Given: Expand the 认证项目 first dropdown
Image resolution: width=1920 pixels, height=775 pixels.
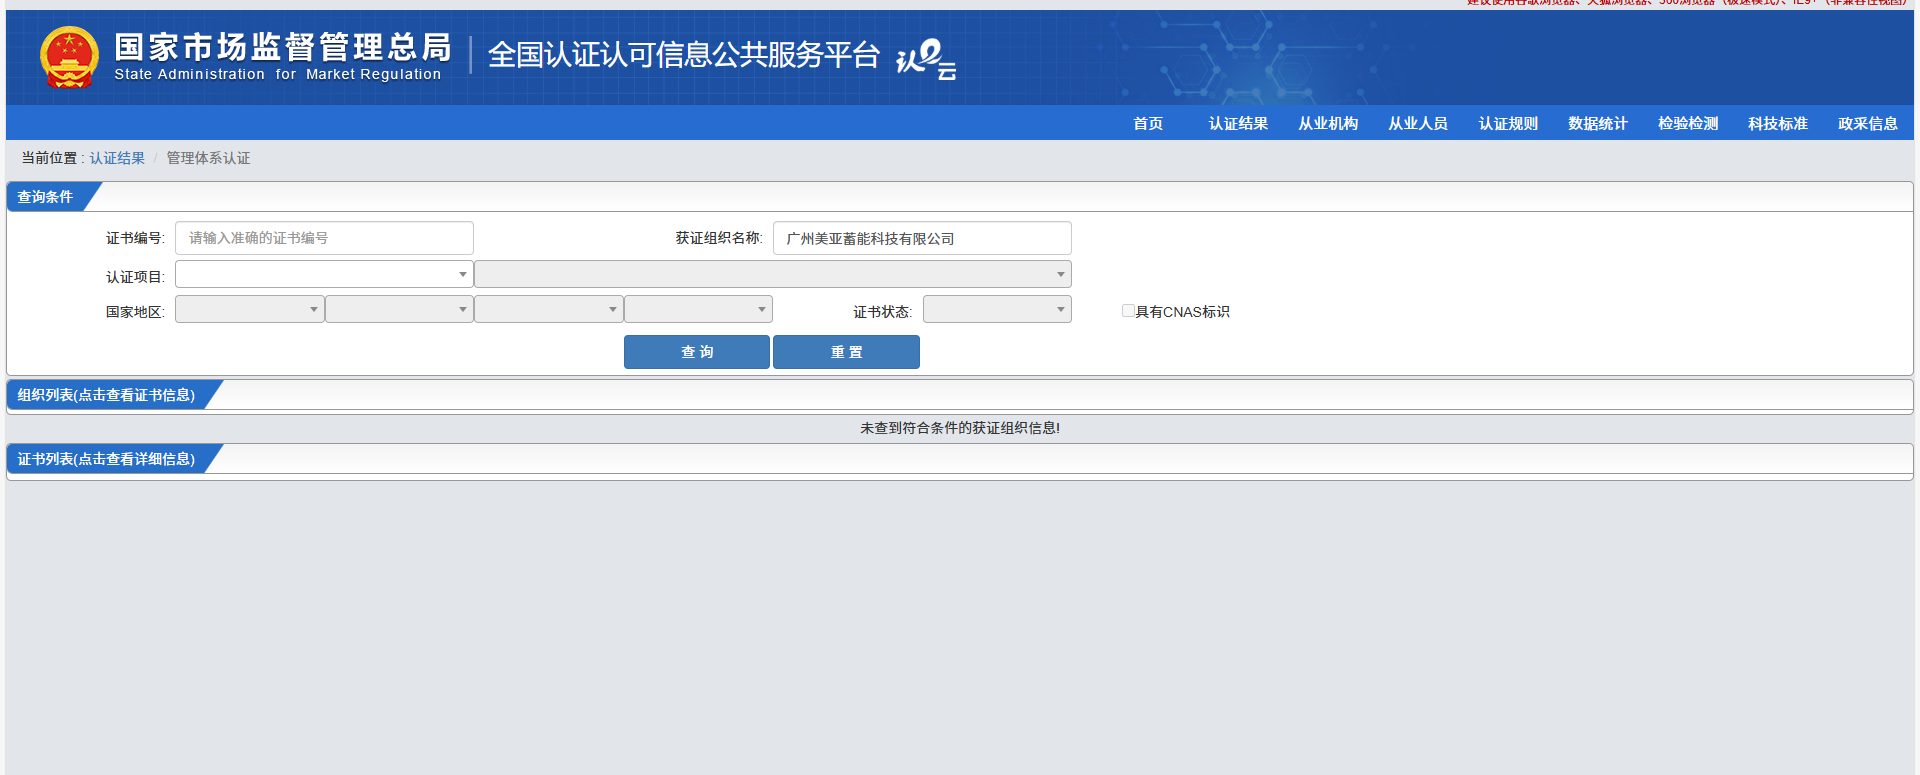Looking at the screenshot, I should [324, 274].
